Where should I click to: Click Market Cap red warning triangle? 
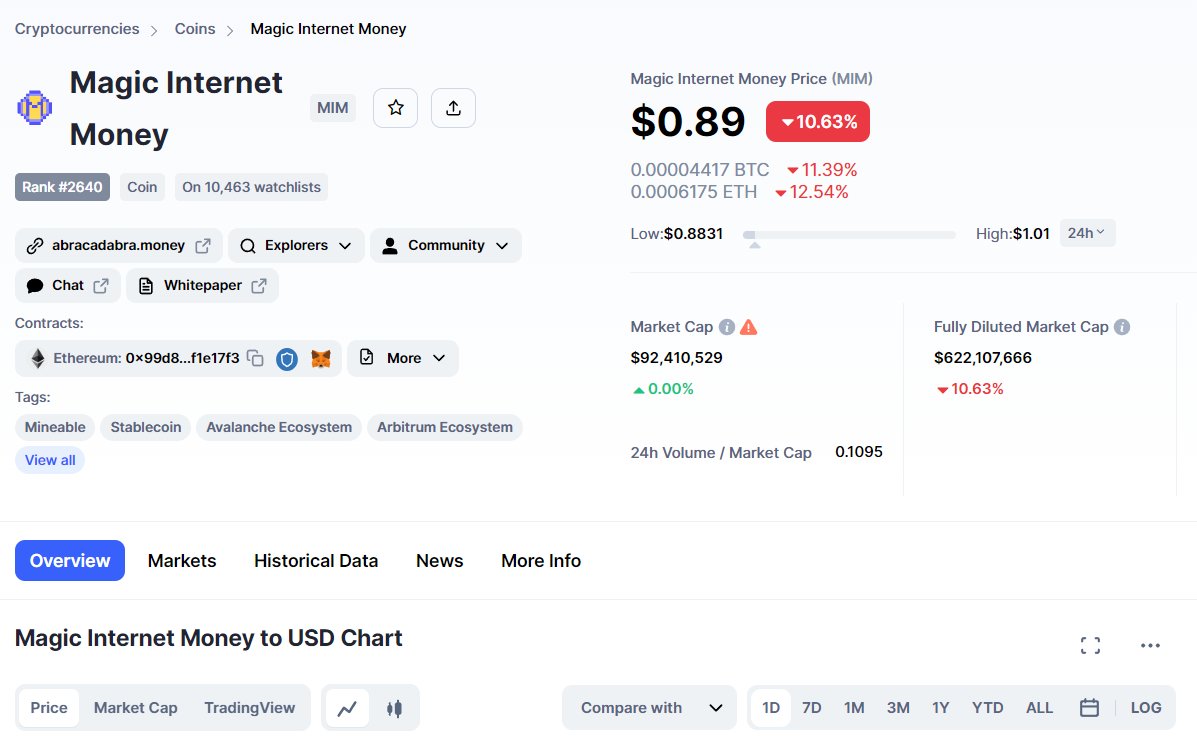[x=749, y=327]
